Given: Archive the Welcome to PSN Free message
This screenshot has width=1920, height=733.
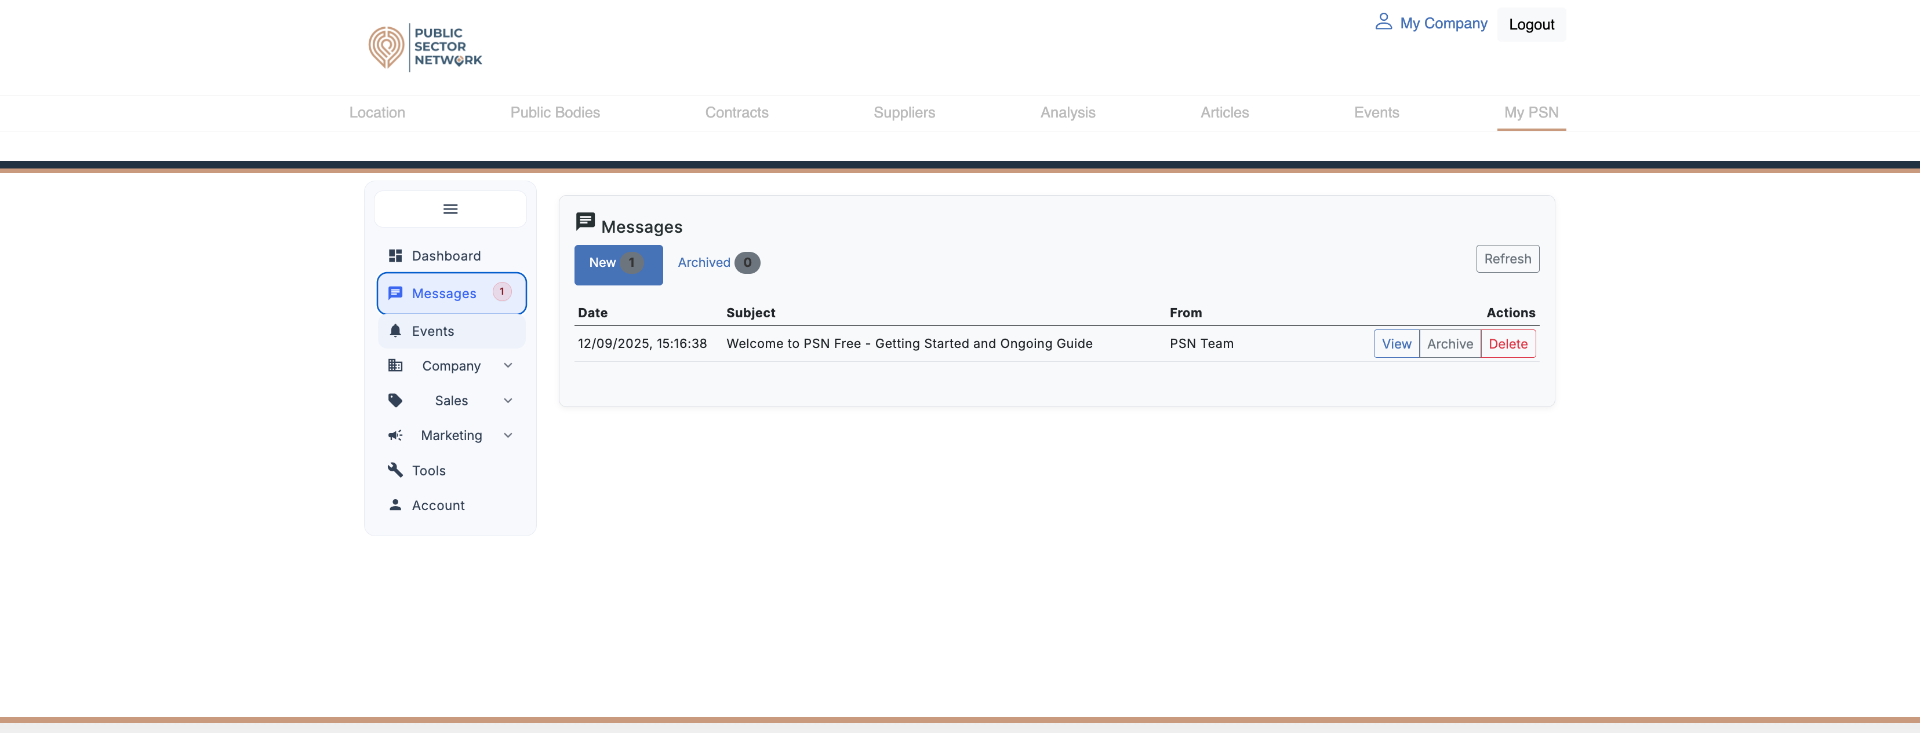Looking at the screenshot, I should (1450, 344).
